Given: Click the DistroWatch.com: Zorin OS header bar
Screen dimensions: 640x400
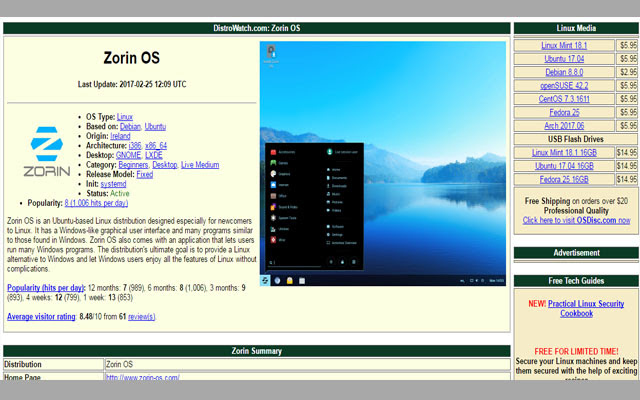Looking at the screenshot, I should [257, 28].
